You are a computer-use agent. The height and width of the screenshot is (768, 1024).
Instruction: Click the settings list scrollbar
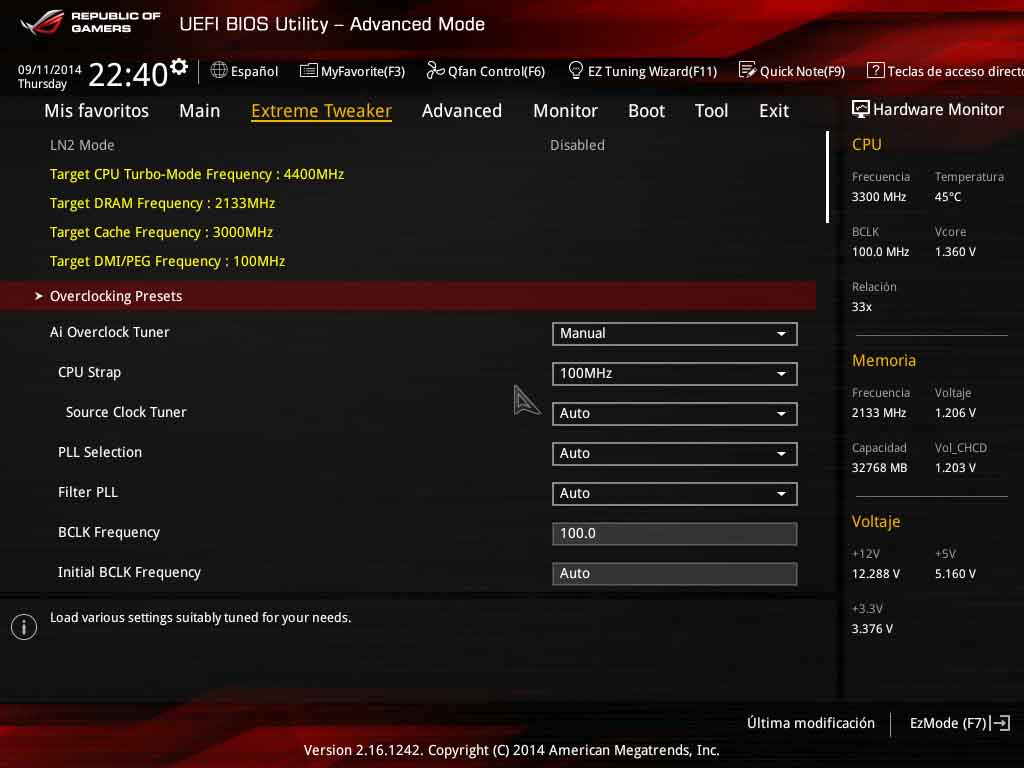click(827, 177)
